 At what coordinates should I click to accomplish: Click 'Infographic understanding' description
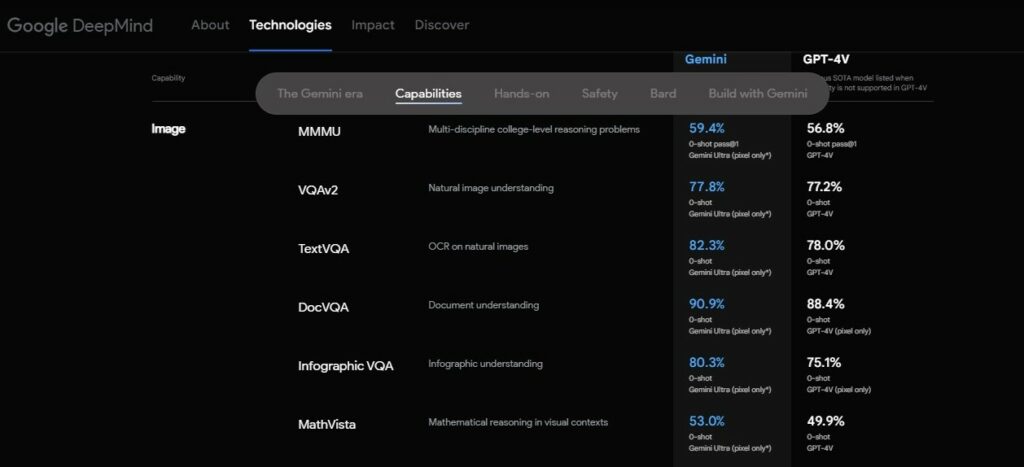click(x=485, y=364)
